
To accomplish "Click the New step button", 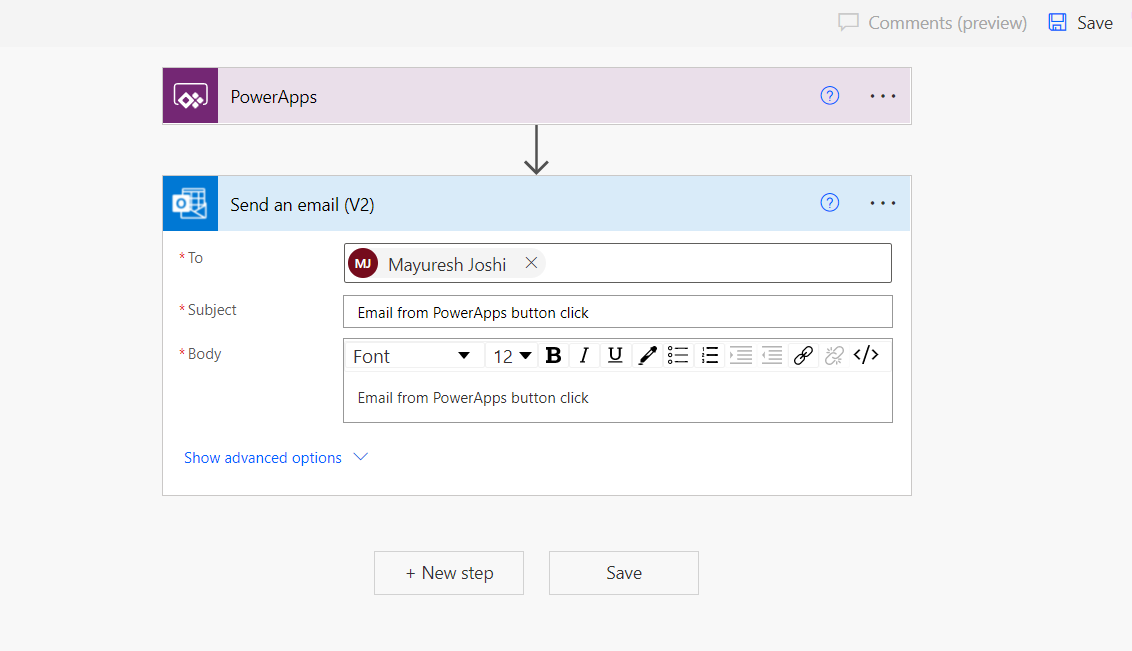I will tap(448, 572).
